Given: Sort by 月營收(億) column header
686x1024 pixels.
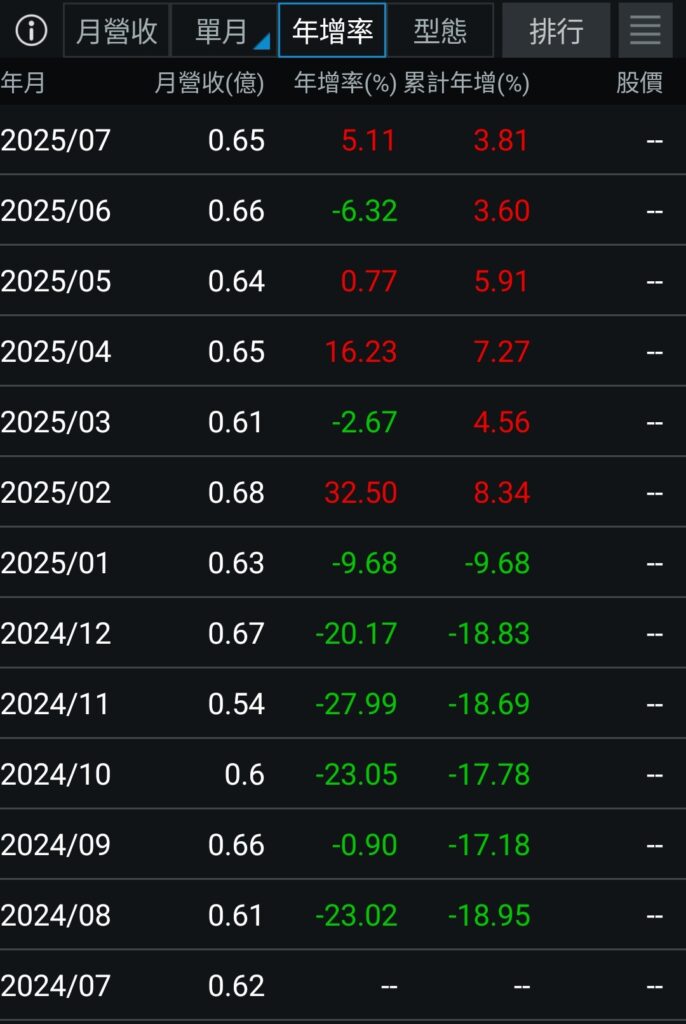Looking at the screenshot, I should tap(209, 83).
